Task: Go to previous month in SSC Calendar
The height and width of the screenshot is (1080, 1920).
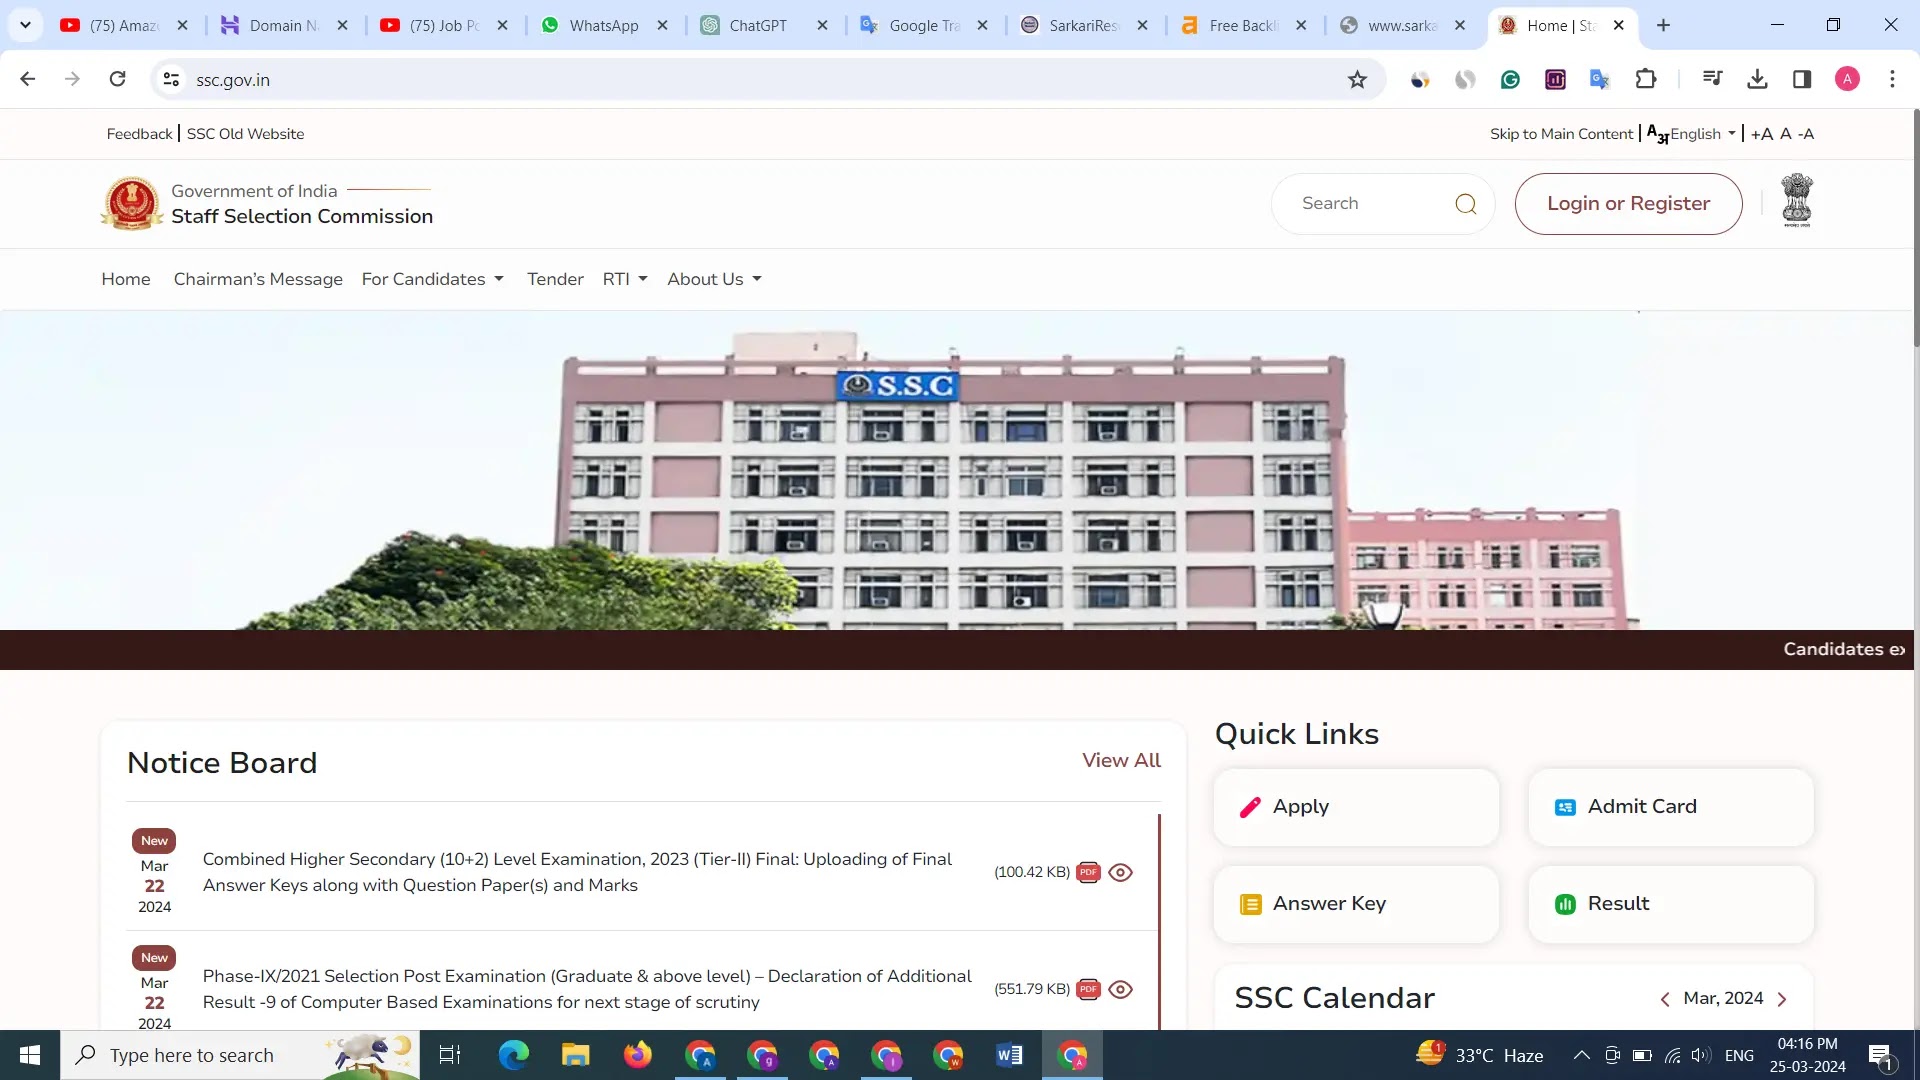Action: (x=1665, y=999)
